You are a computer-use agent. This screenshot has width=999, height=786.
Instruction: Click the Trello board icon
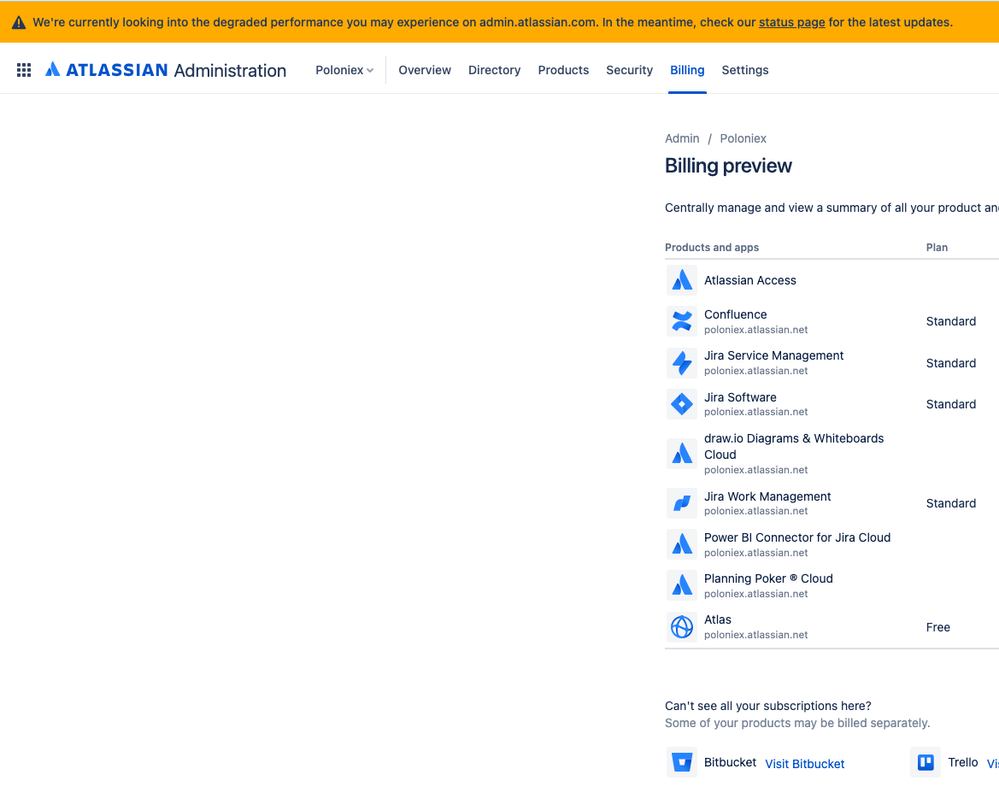point(926,762)
